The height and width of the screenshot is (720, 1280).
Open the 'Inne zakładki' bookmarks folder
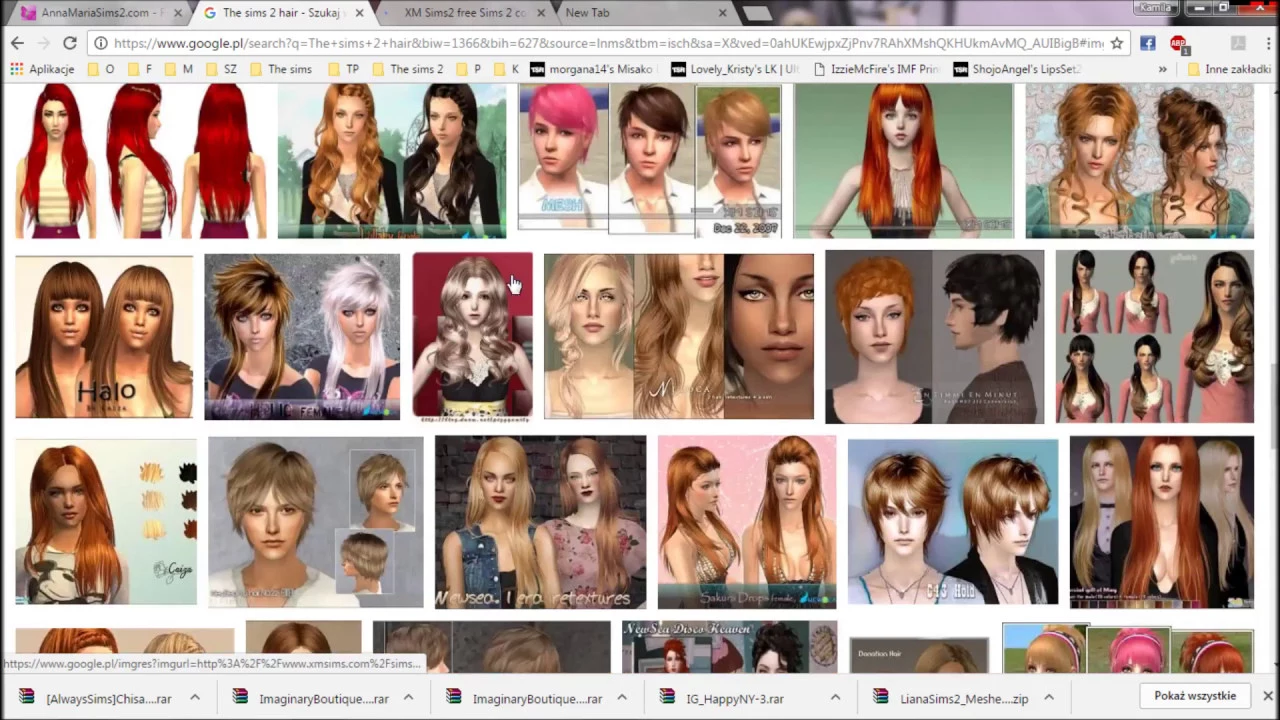click(1228, 69)
